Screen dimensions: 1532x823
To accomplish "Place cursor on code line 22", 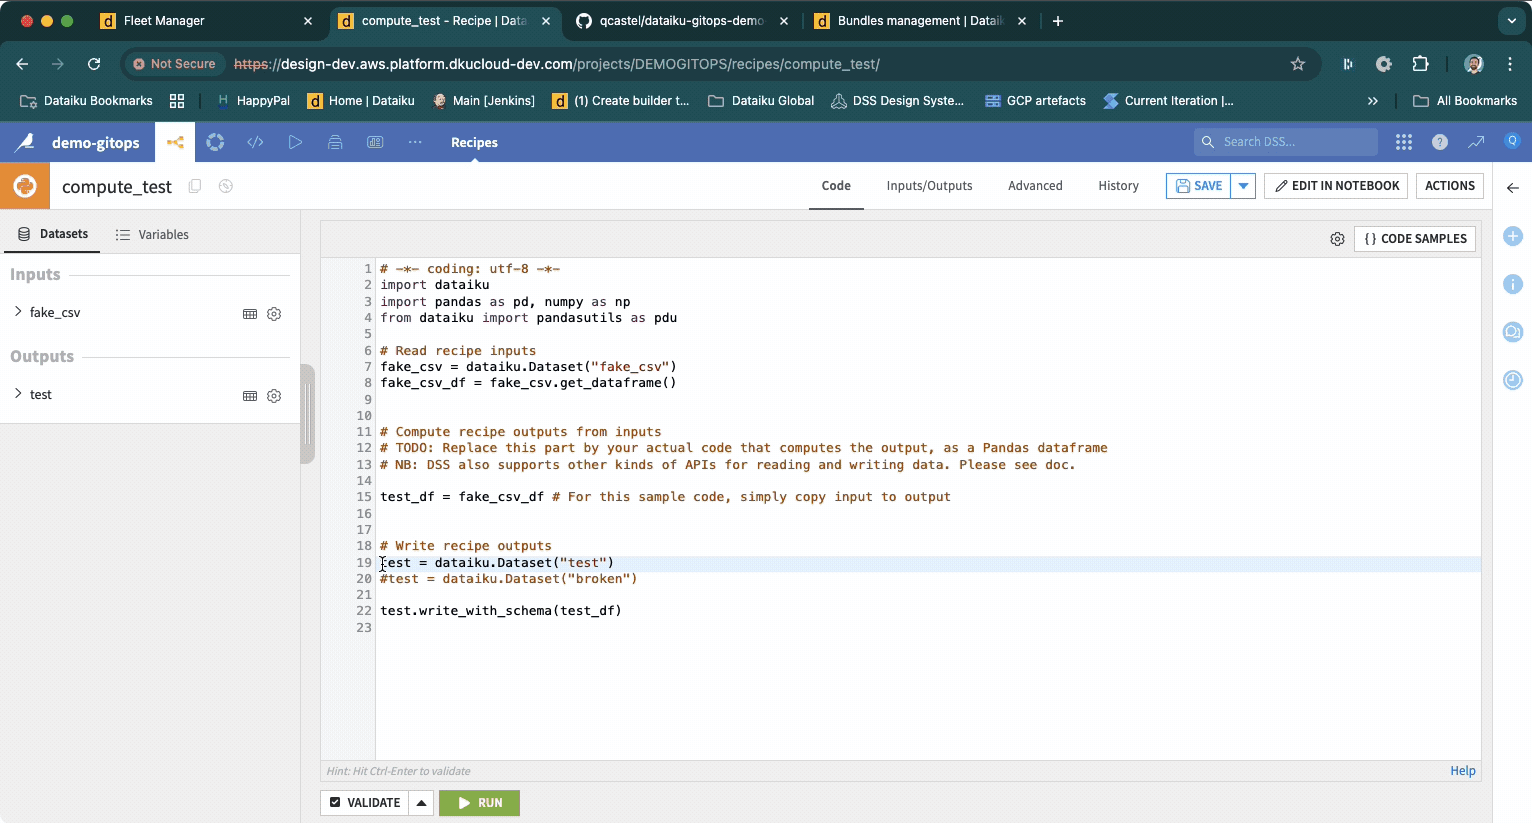I will pyautogui.click(x=500, y=611).
